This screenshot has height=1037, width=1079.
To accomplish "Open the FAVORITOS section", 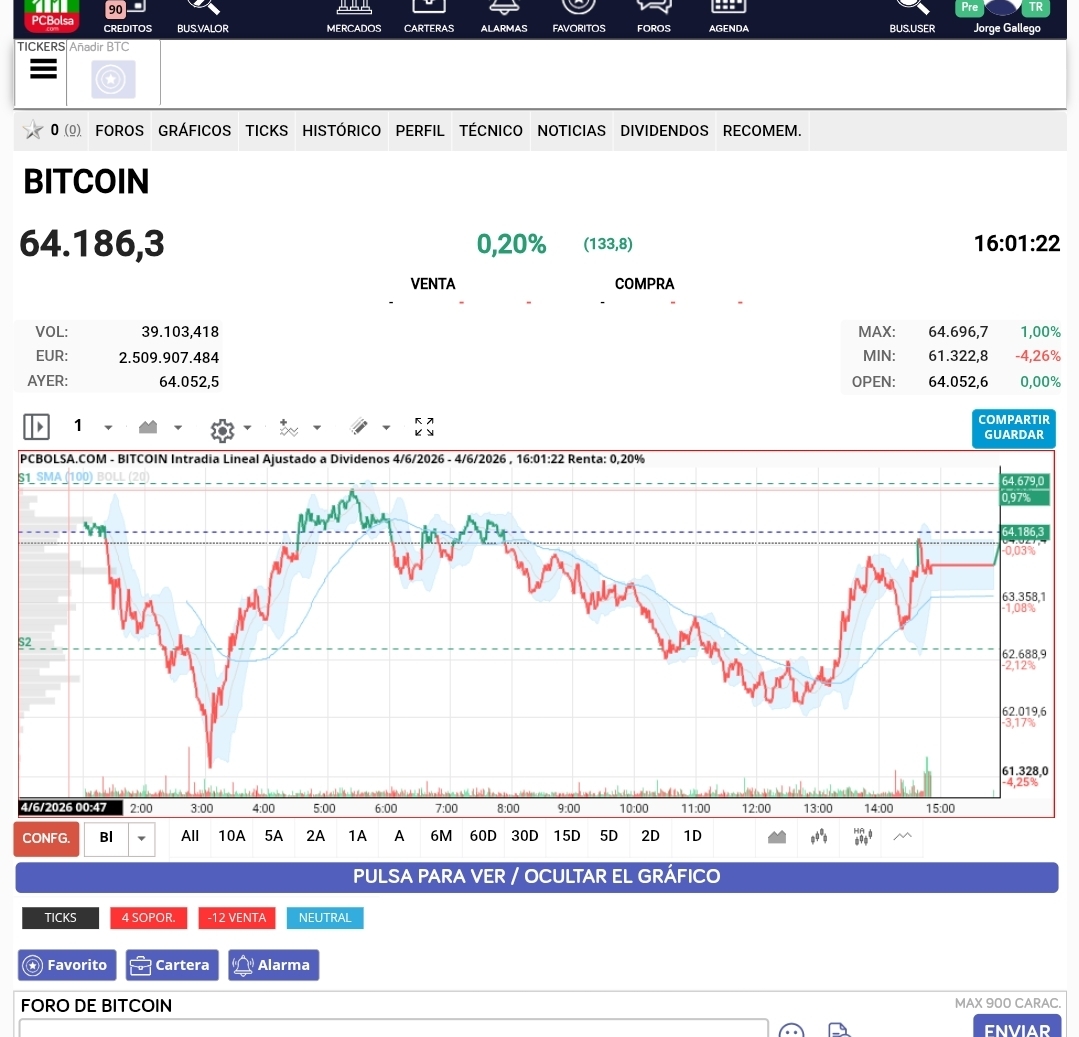I will tap(579, 17).
